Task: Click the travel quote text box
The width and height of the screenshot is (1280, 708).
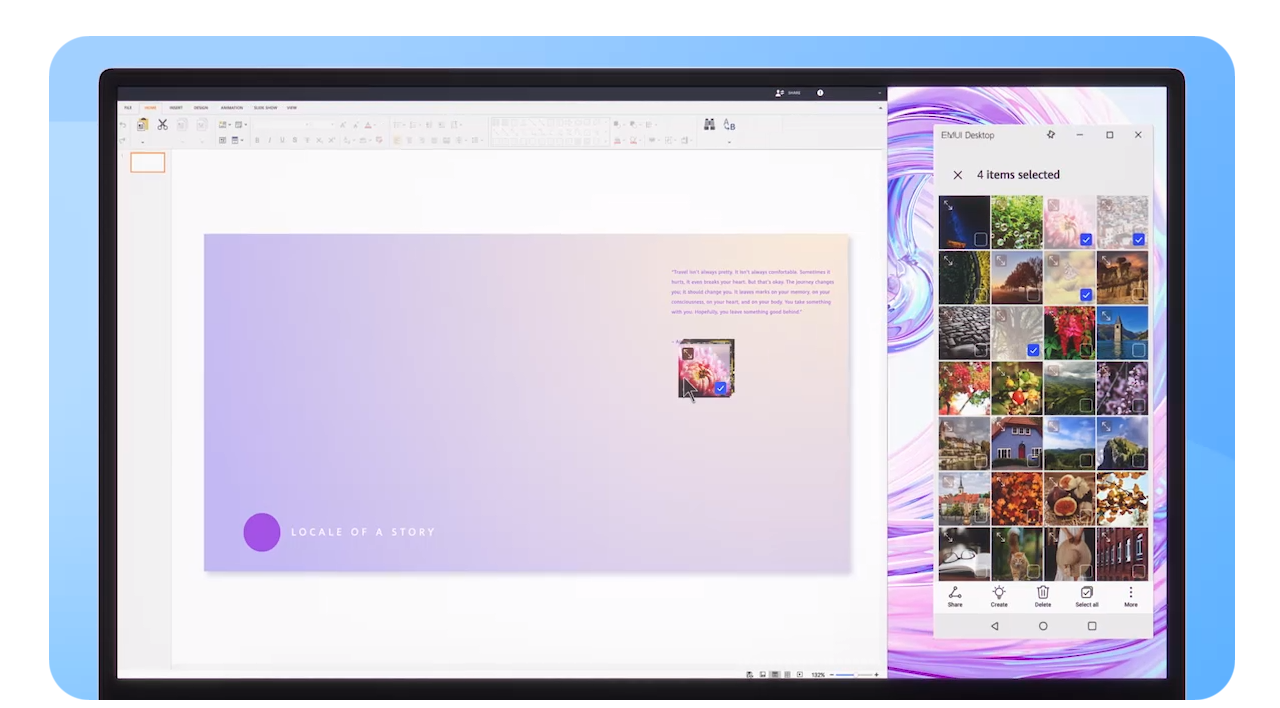Action: click(752, 292)
